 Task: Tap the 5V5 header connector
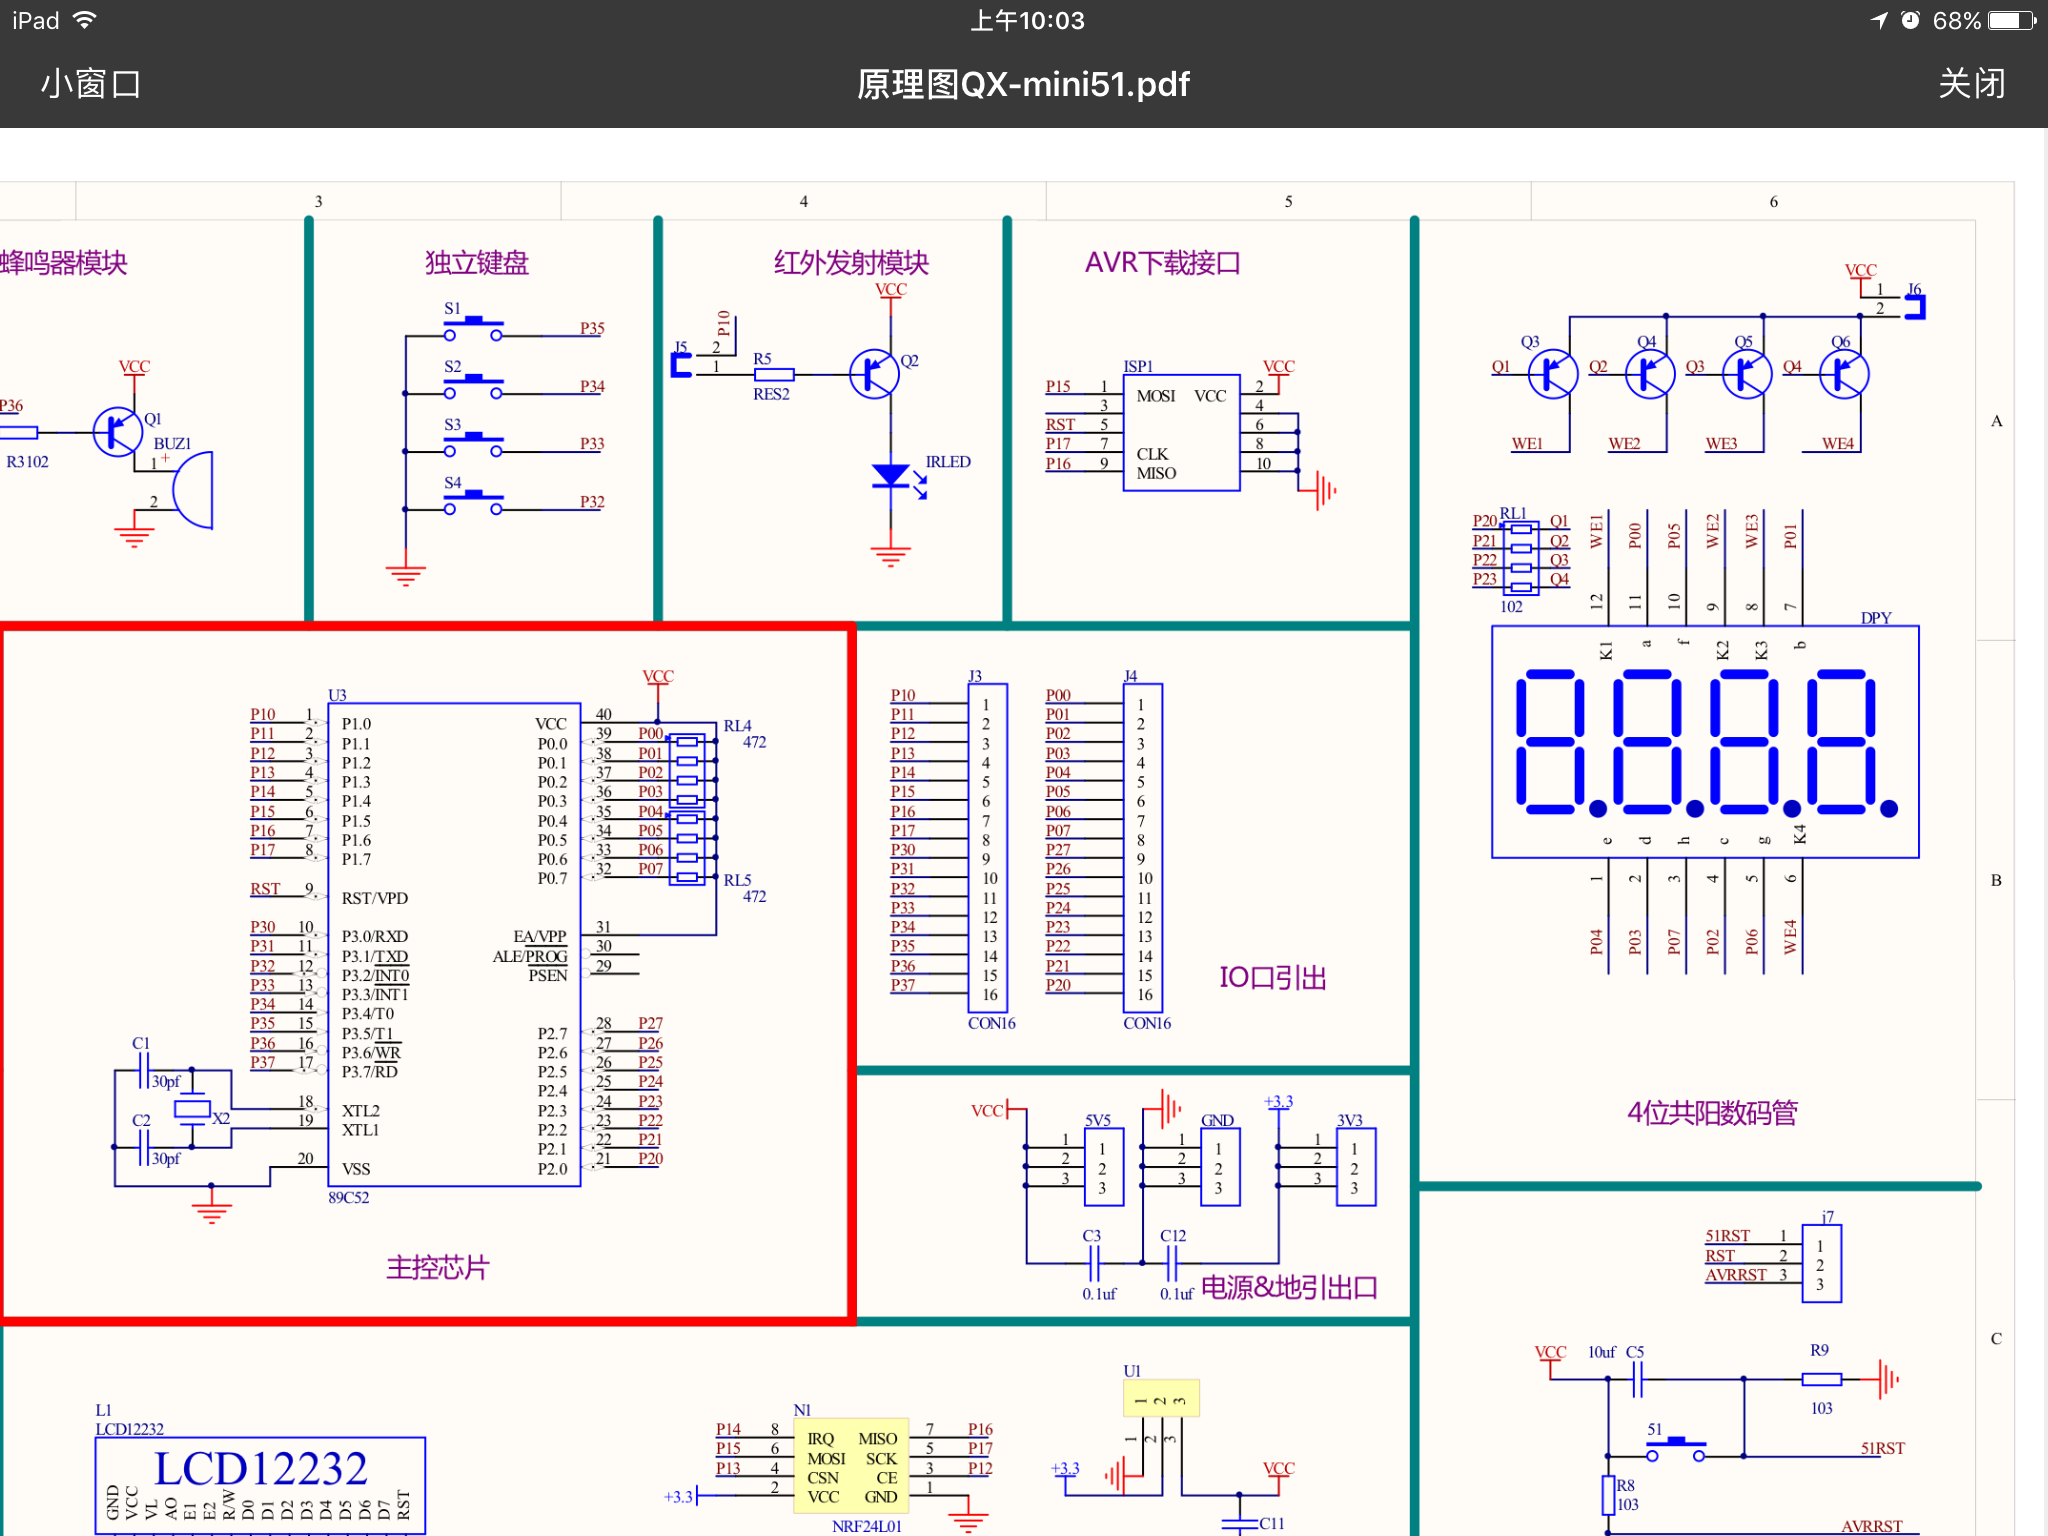click(x=1103, y=1167)
